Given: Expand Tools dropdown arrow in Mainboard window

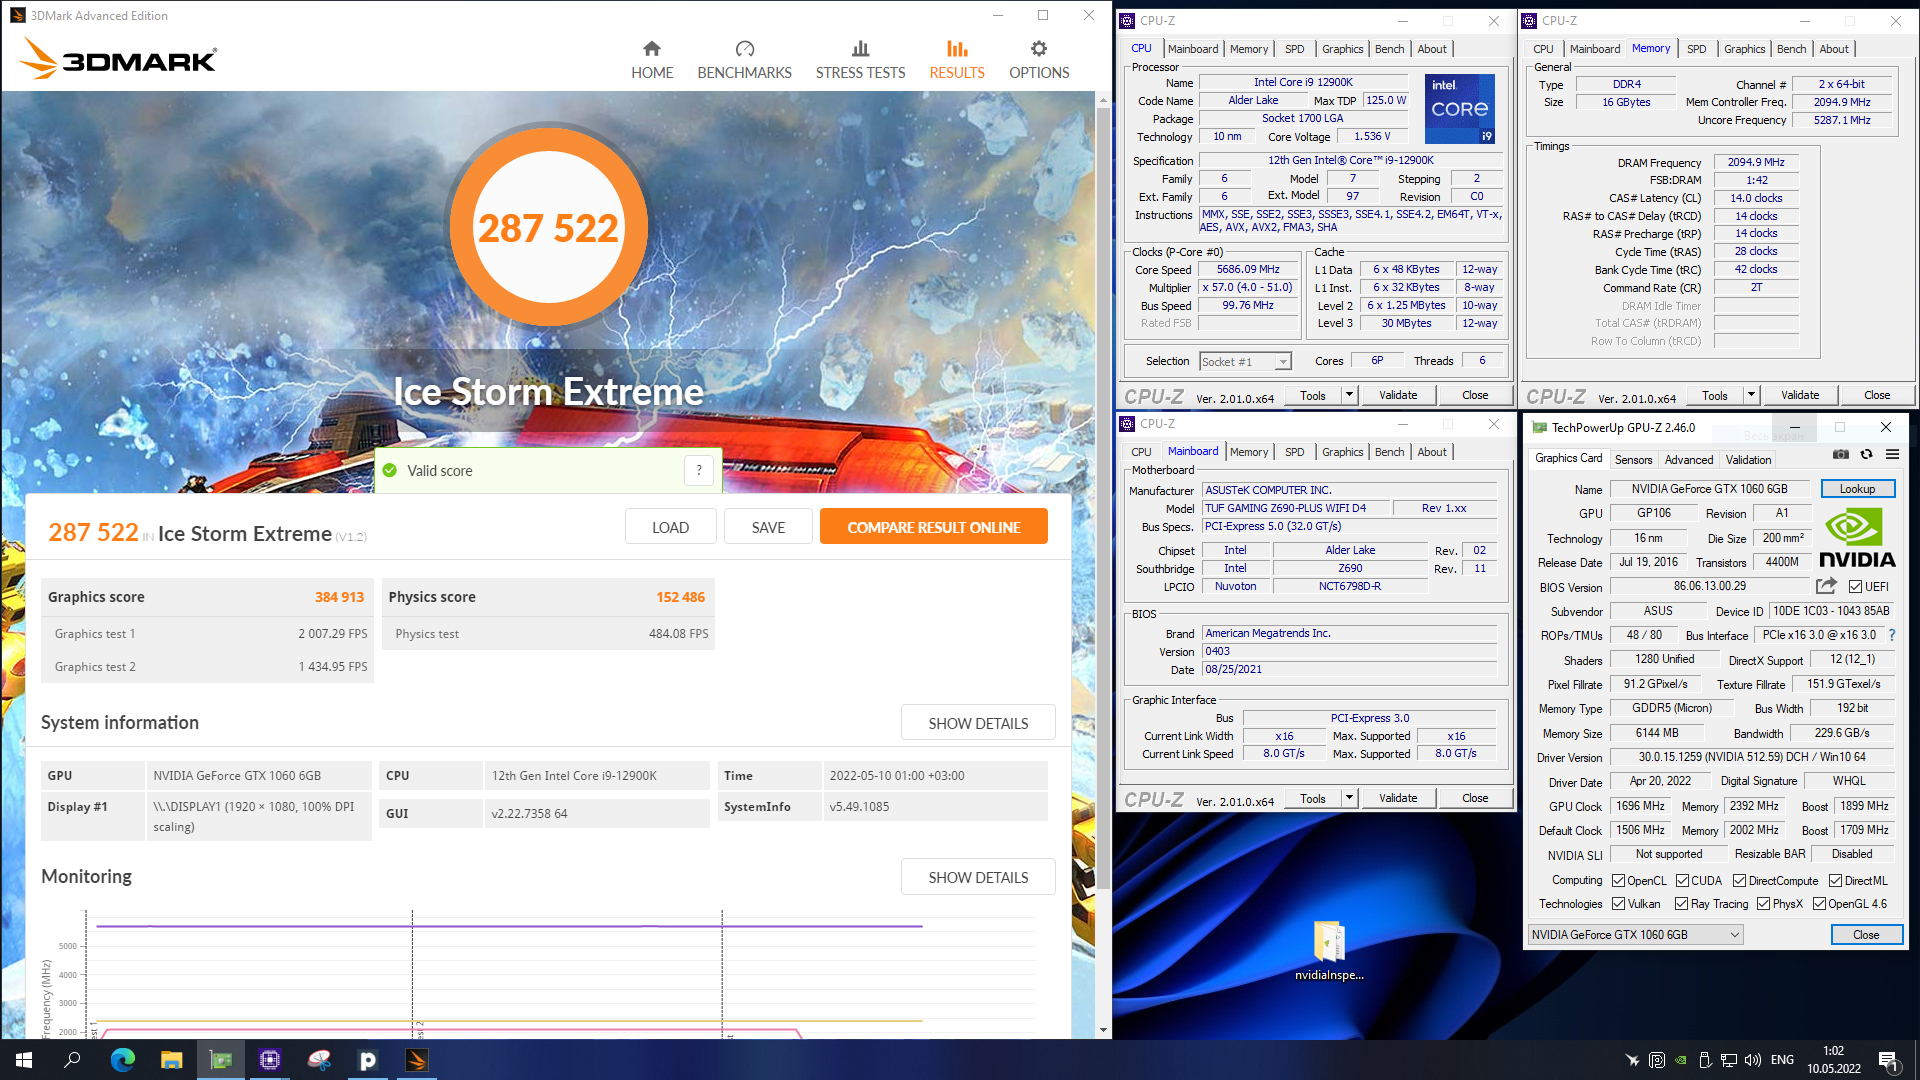Looking at the screenshot, I should tap(1349, 798).
